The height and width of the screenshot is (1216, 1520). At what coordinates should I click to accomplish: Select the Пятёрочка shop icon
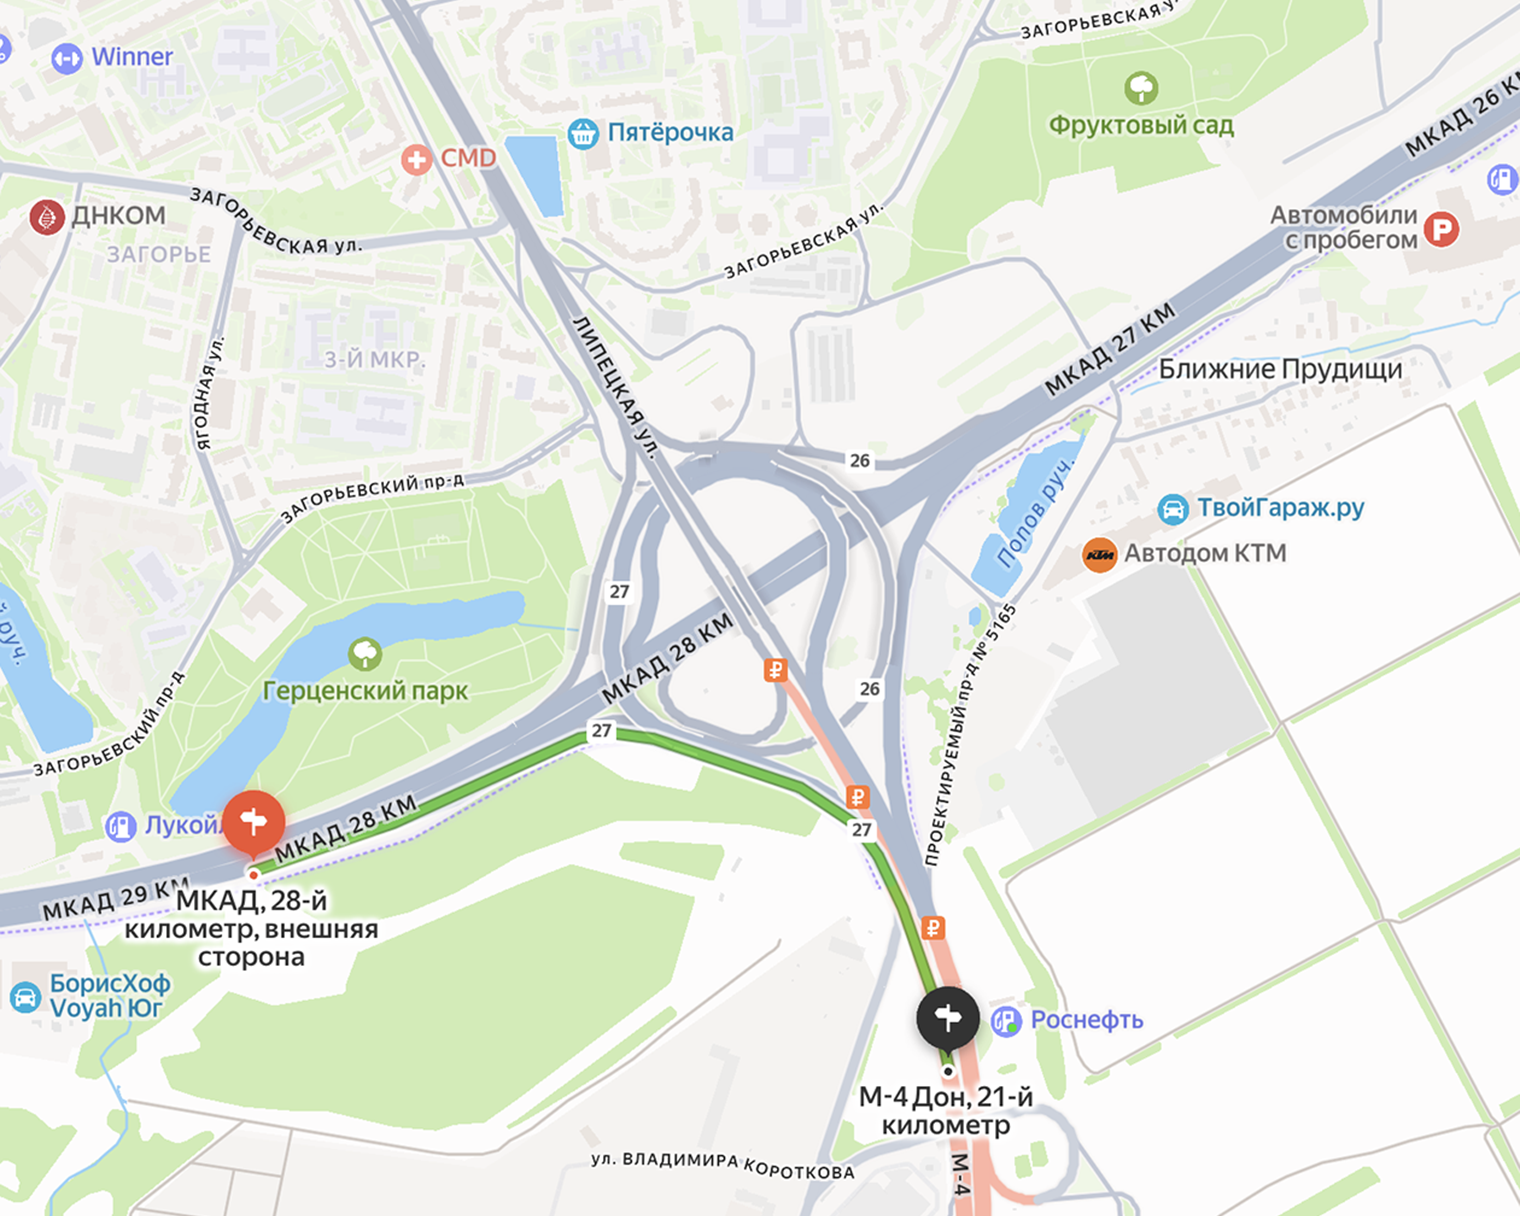(x=583, y=133)
